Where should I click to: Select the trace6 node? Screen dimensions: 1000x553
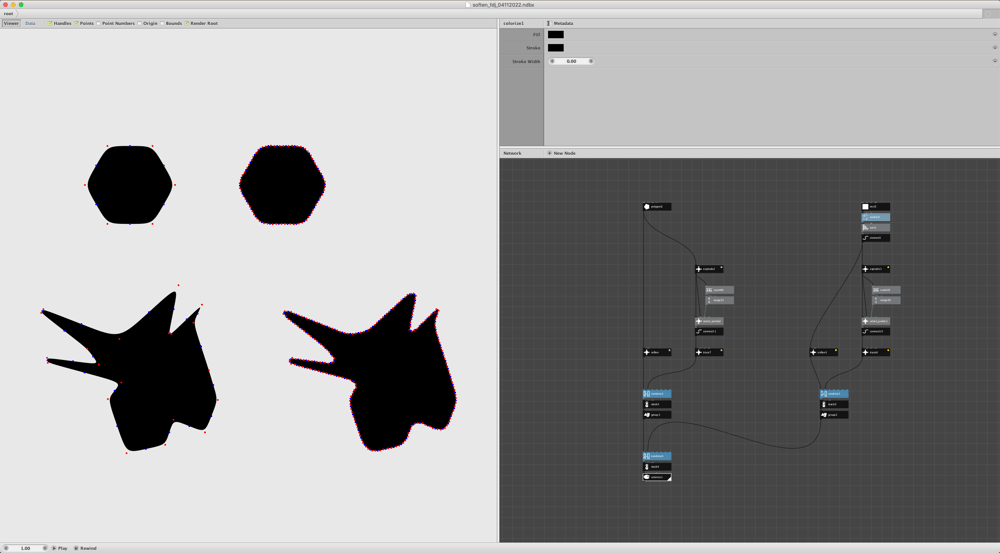[x=876, y=352]
